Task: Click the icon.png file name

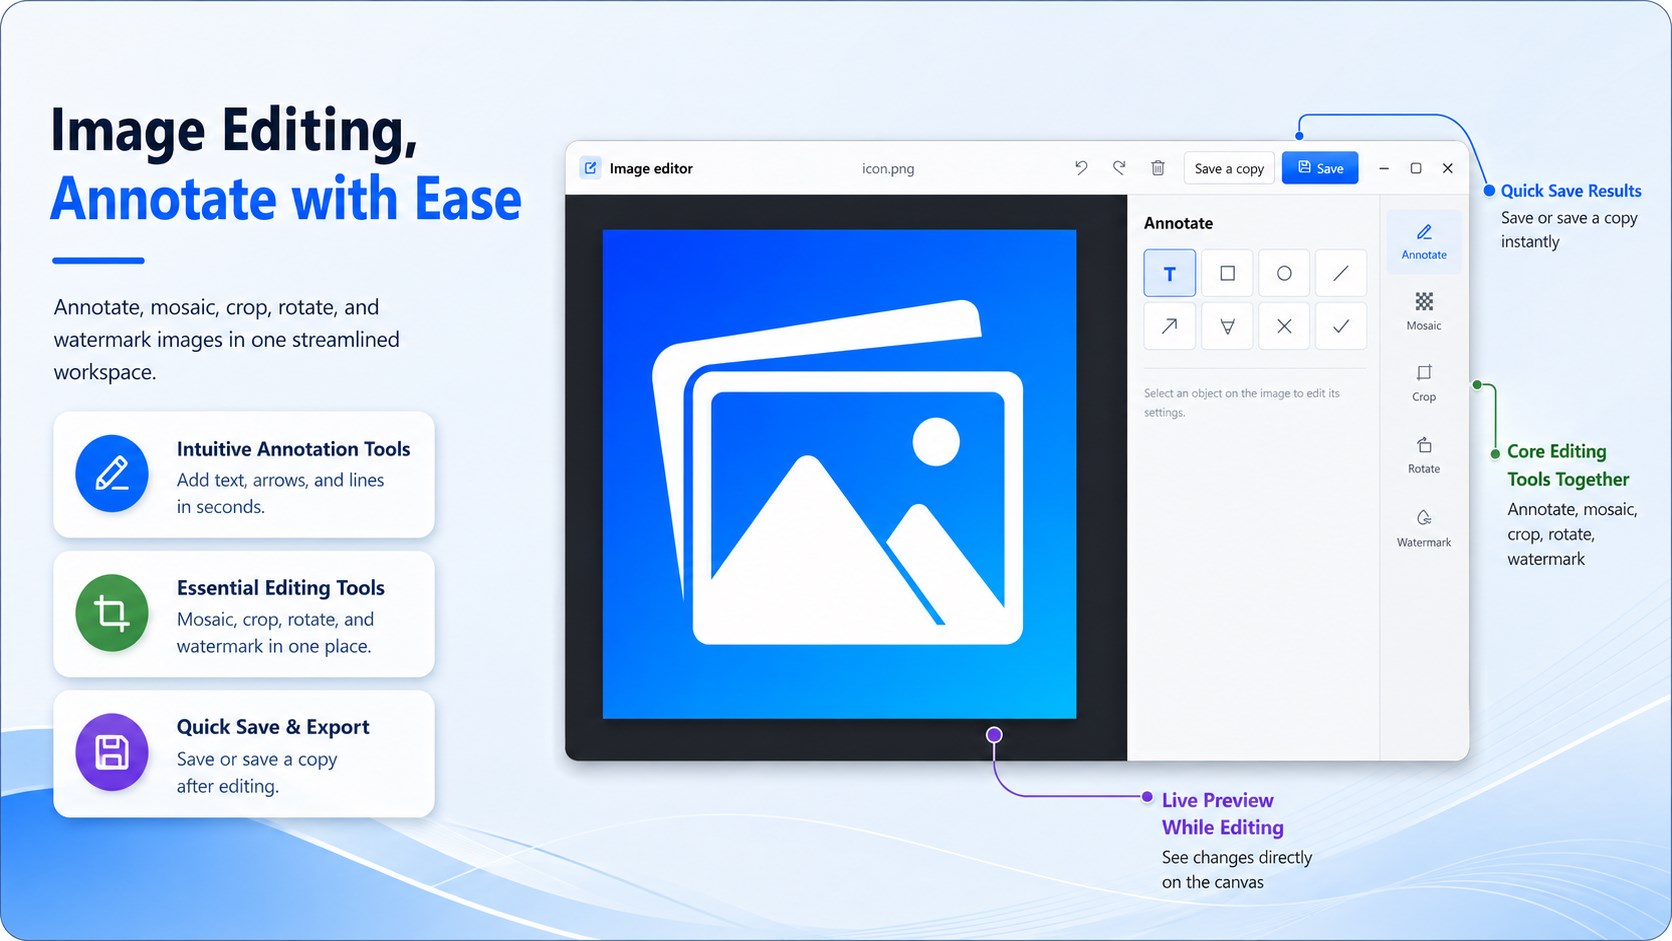Action: (x=888, y=169)
